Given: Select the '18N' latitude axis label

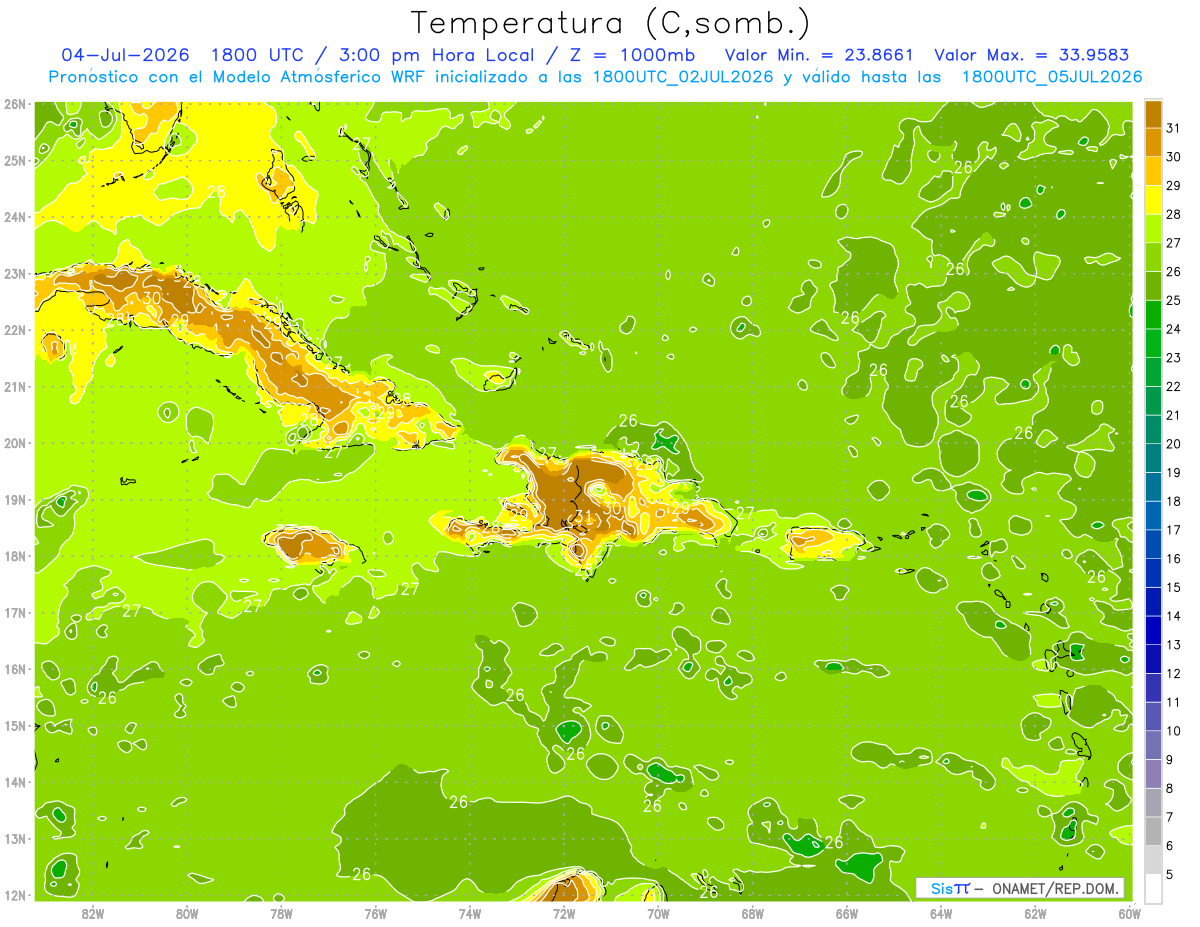Looking at the screenshot, I should (15, 556).
